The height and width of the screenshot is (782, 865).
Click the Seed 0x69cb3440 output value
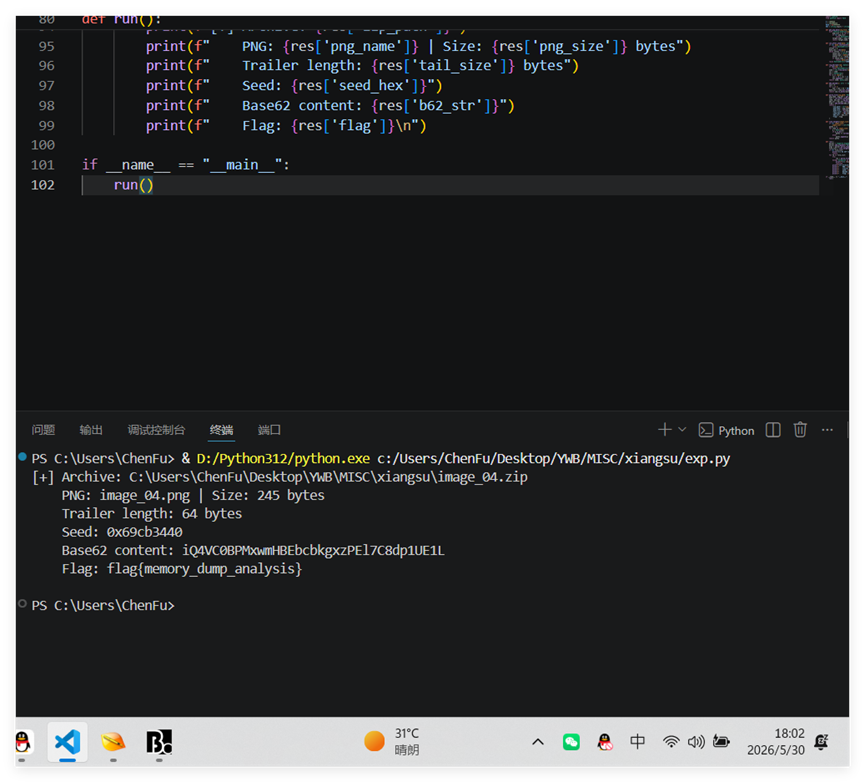pos(145,532)
